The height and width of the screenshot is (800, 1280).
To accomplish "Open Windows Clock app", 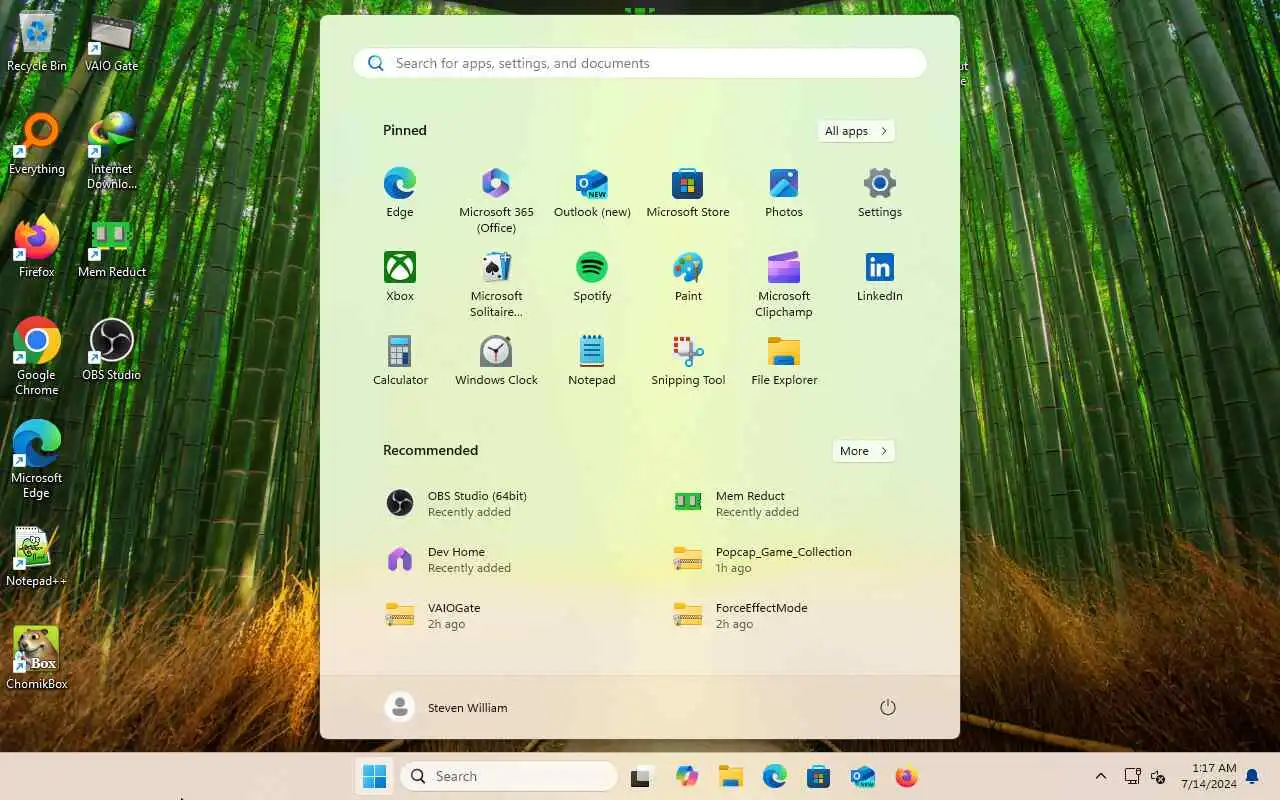I will pyautogui.click(x=496, y=361).
